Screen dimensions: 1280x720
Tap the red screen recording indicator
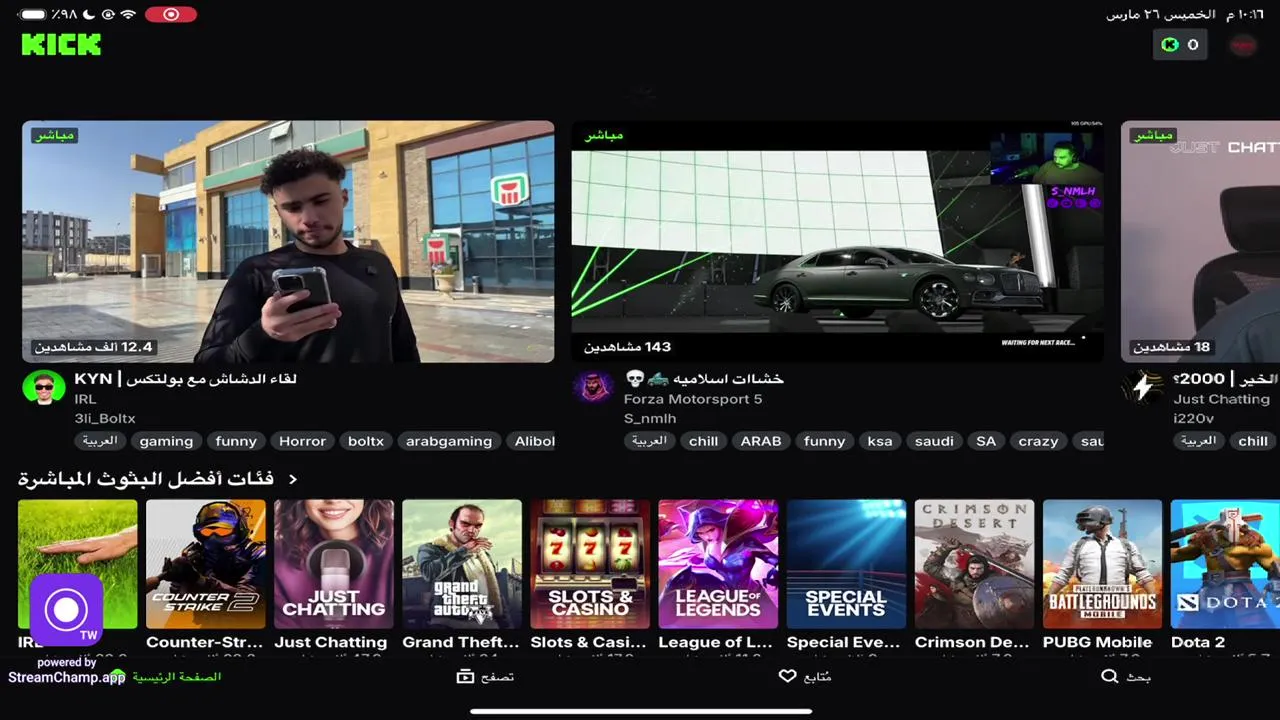[170, 15]
